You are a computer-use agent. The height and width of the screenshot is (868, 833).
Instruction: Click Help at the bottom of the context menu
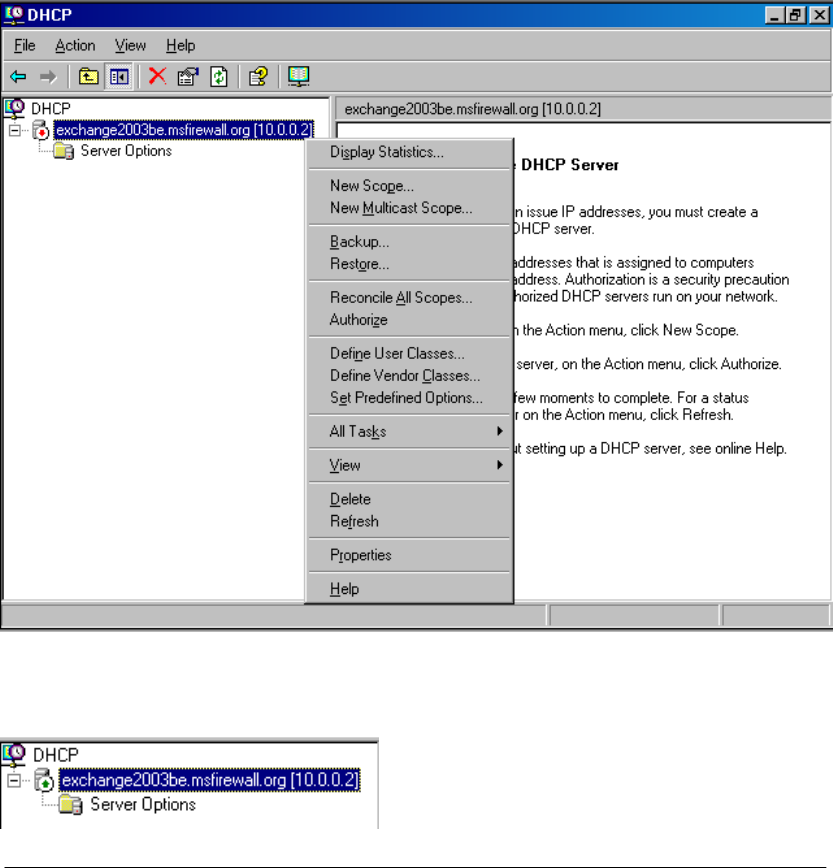coord(409,588)
